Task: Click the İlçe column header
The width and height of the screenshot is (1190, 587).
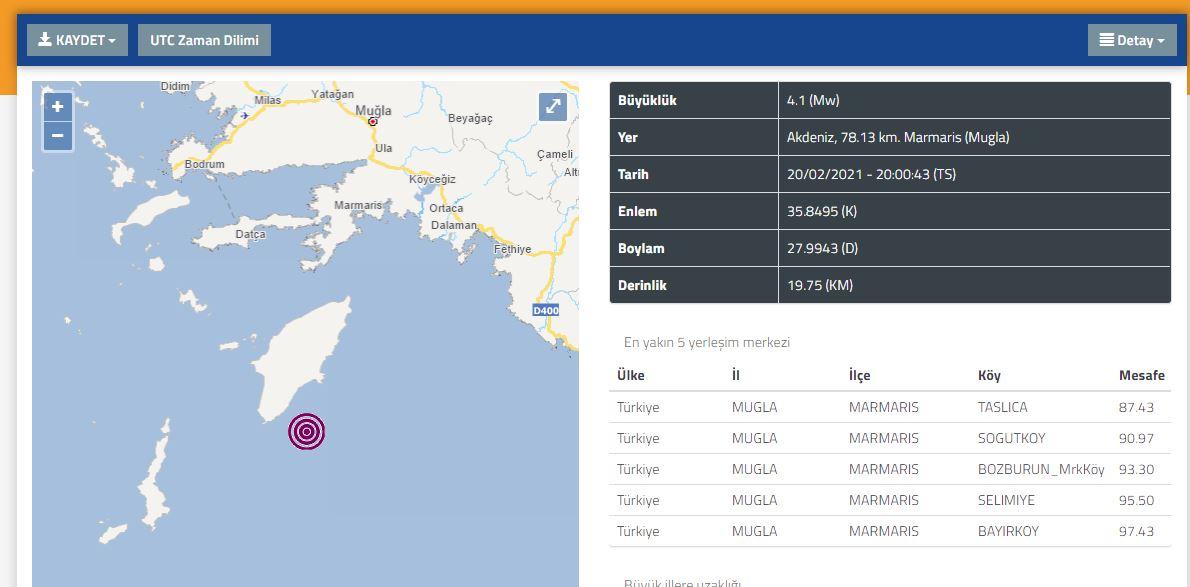Action: pyautogui.click(x=859, y=375)
